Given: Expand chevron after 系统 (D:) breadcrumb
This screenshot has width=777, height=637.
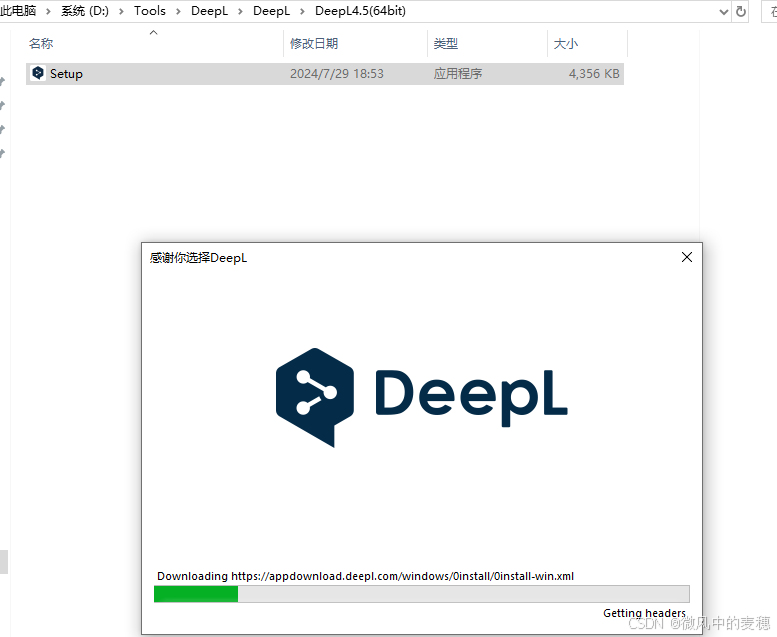Looking at the screenshot, I should (121, 11).
